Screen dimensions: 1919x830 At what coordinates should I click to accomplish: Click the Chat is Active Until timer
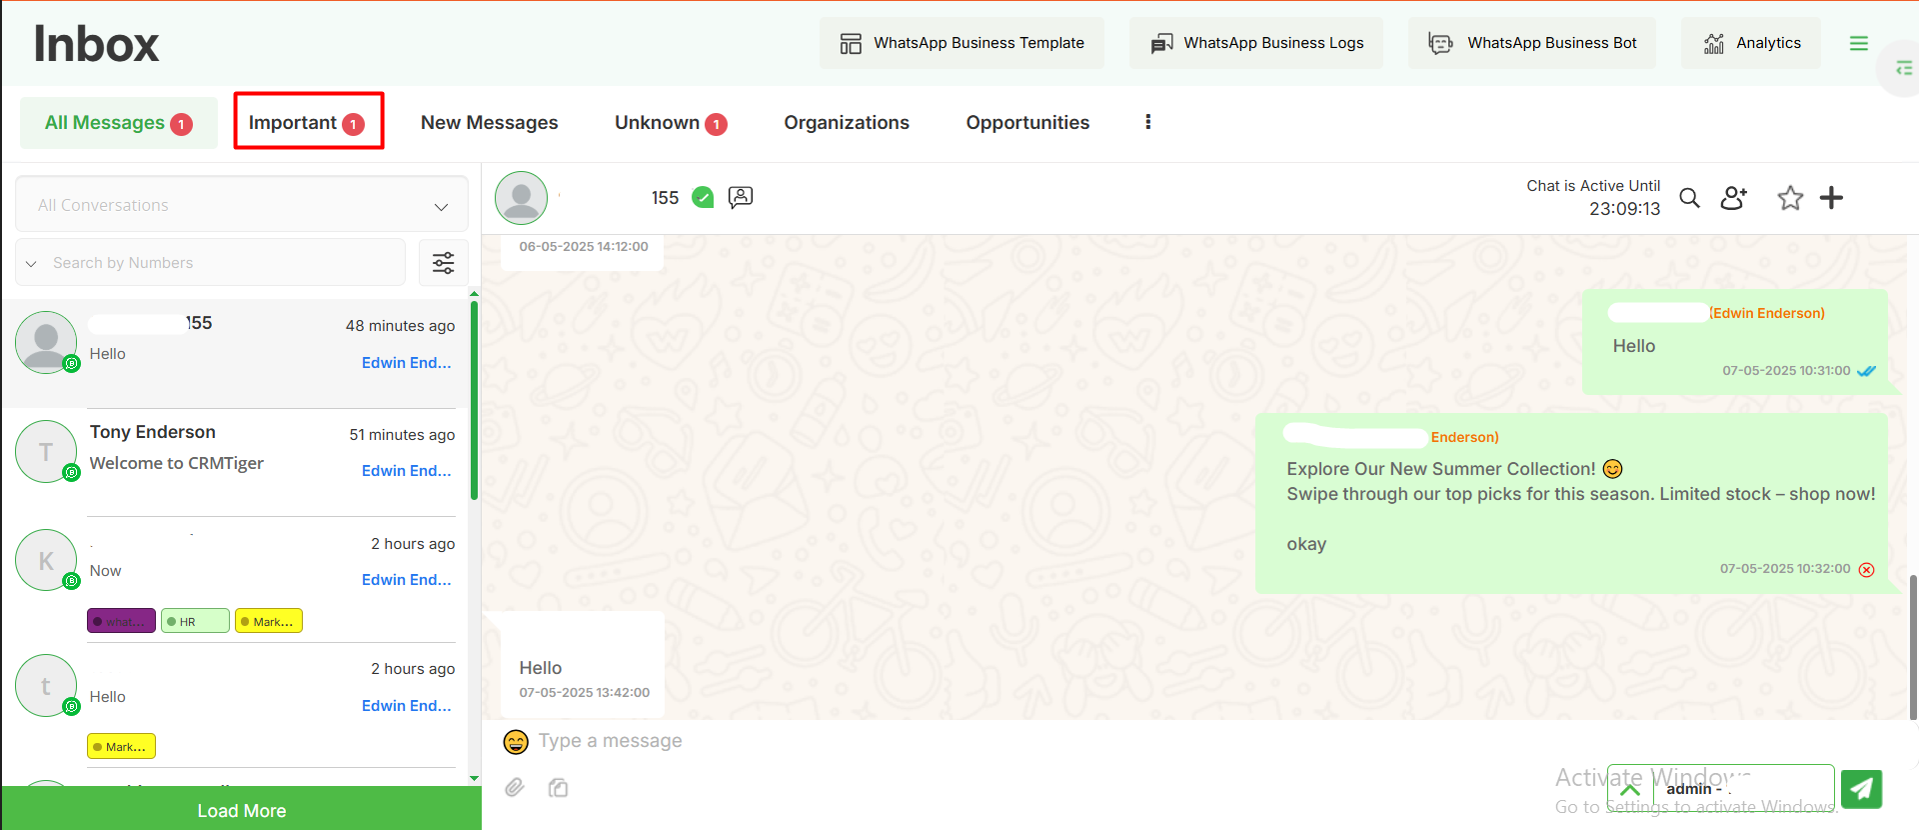point(1593,198)
